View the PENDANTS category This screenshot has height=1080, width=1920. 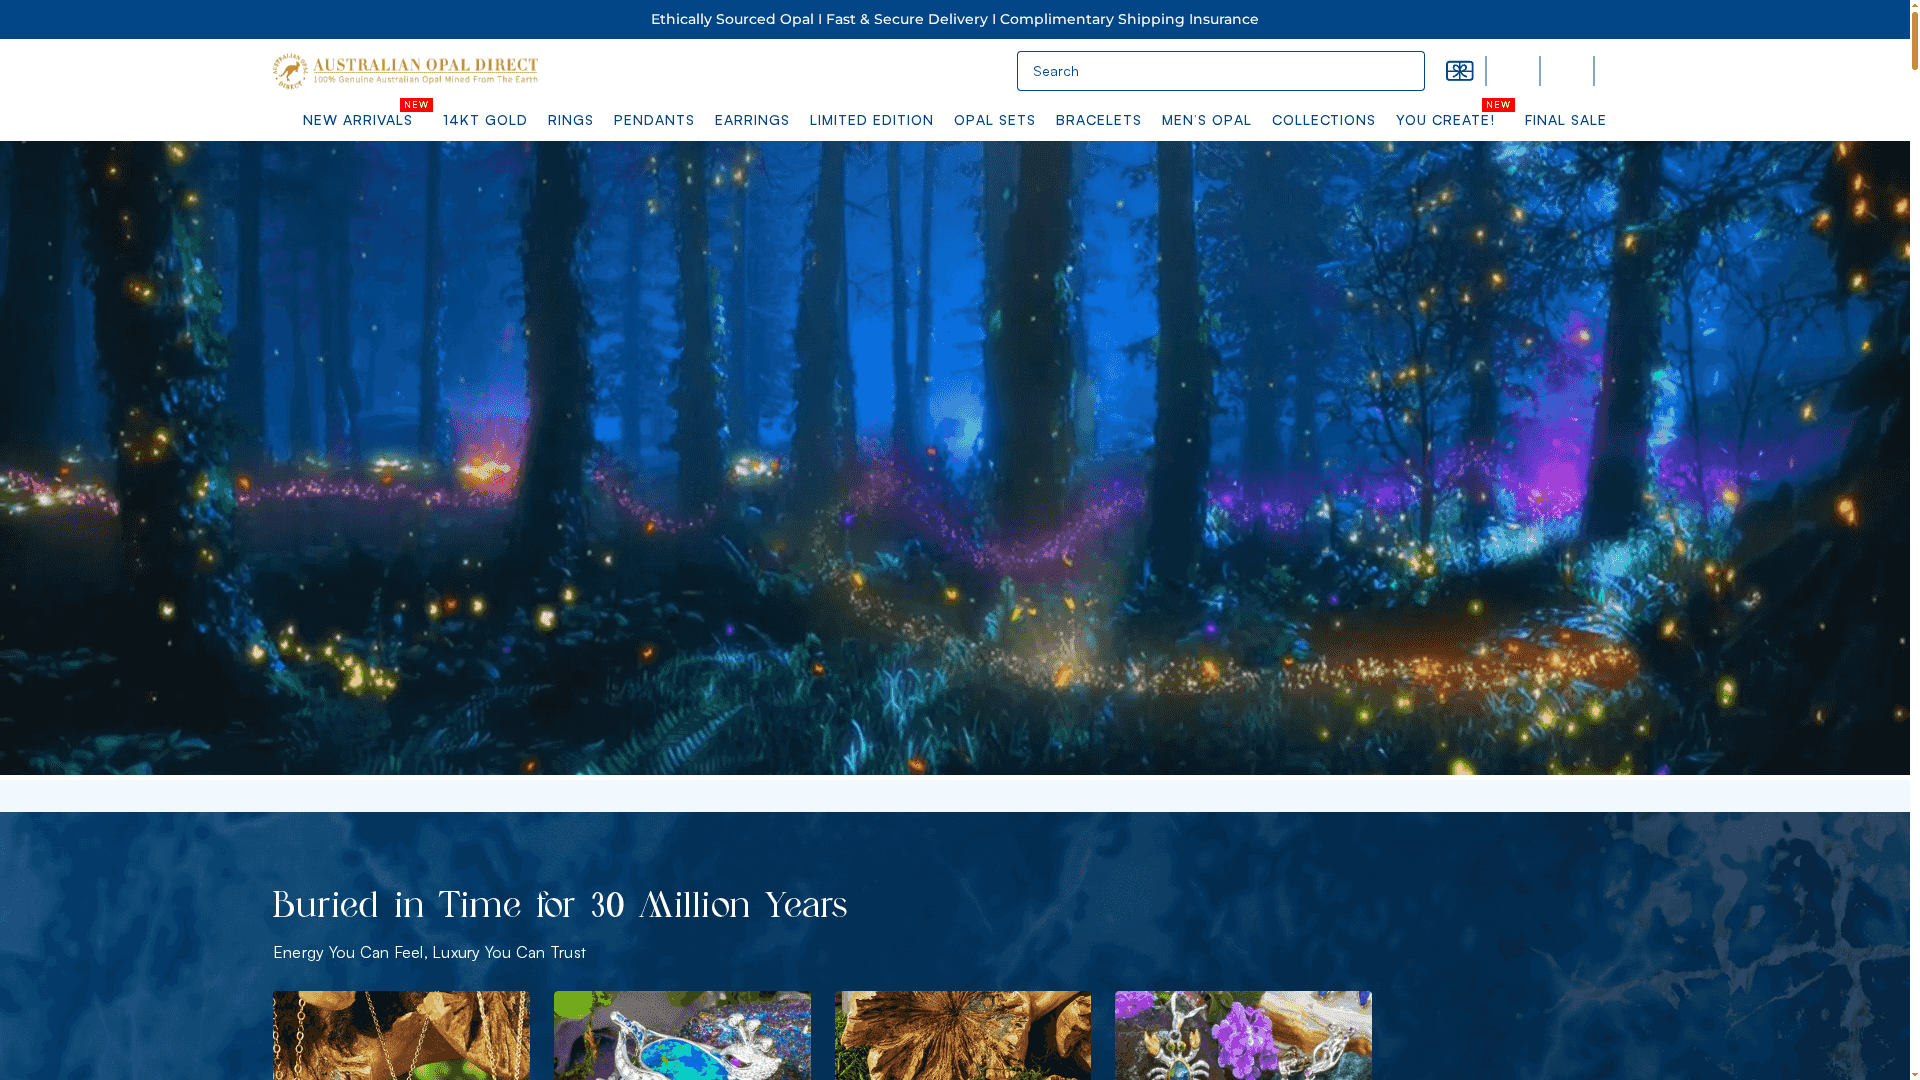click(654, 120)
